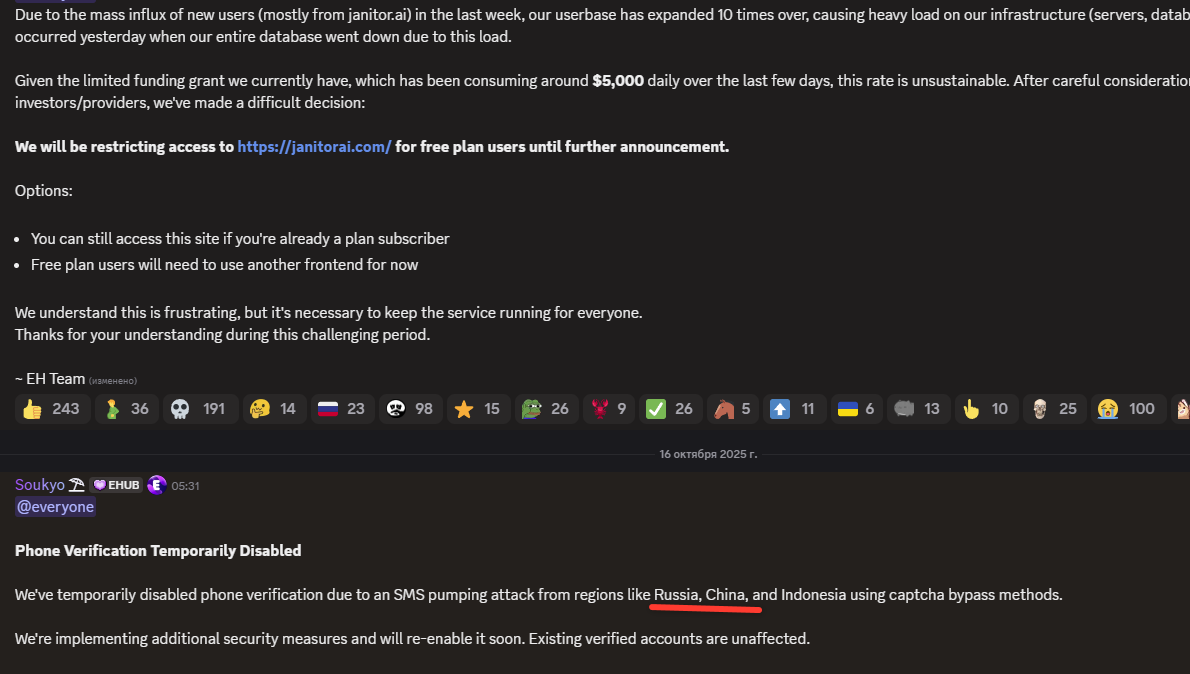Image resolution: width=1190 pixels, height=674 pixels.
Task: Click the black-and-white face reaction with 98
Action: pyautogui.click(x=411, y=409)
